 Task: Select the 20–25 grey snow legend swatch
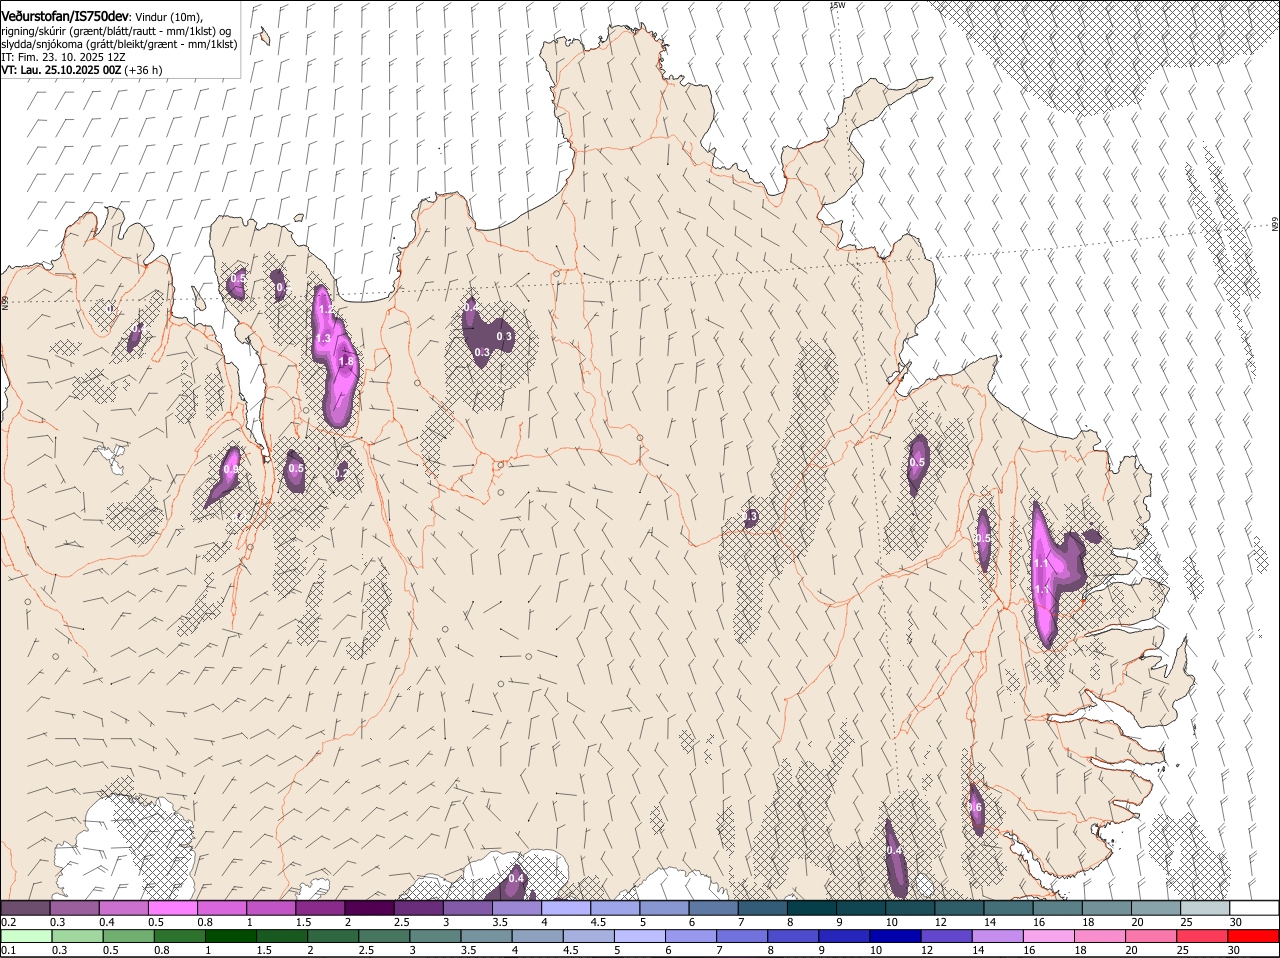pyautogui.click(x=1155, y=907)
